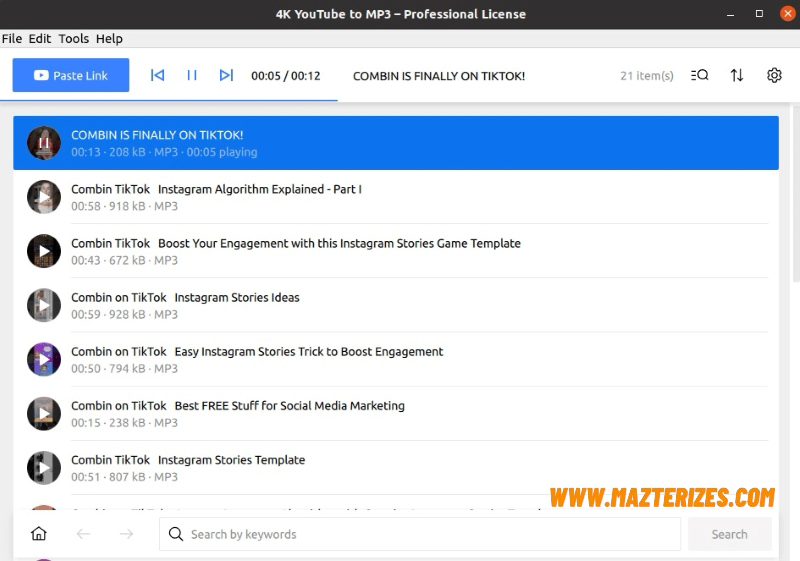
Task: Click the highlighted COMBIN IS FINALLY ON TIKTOK! row title
Action: pyautogui.click(x=157, y=135)
